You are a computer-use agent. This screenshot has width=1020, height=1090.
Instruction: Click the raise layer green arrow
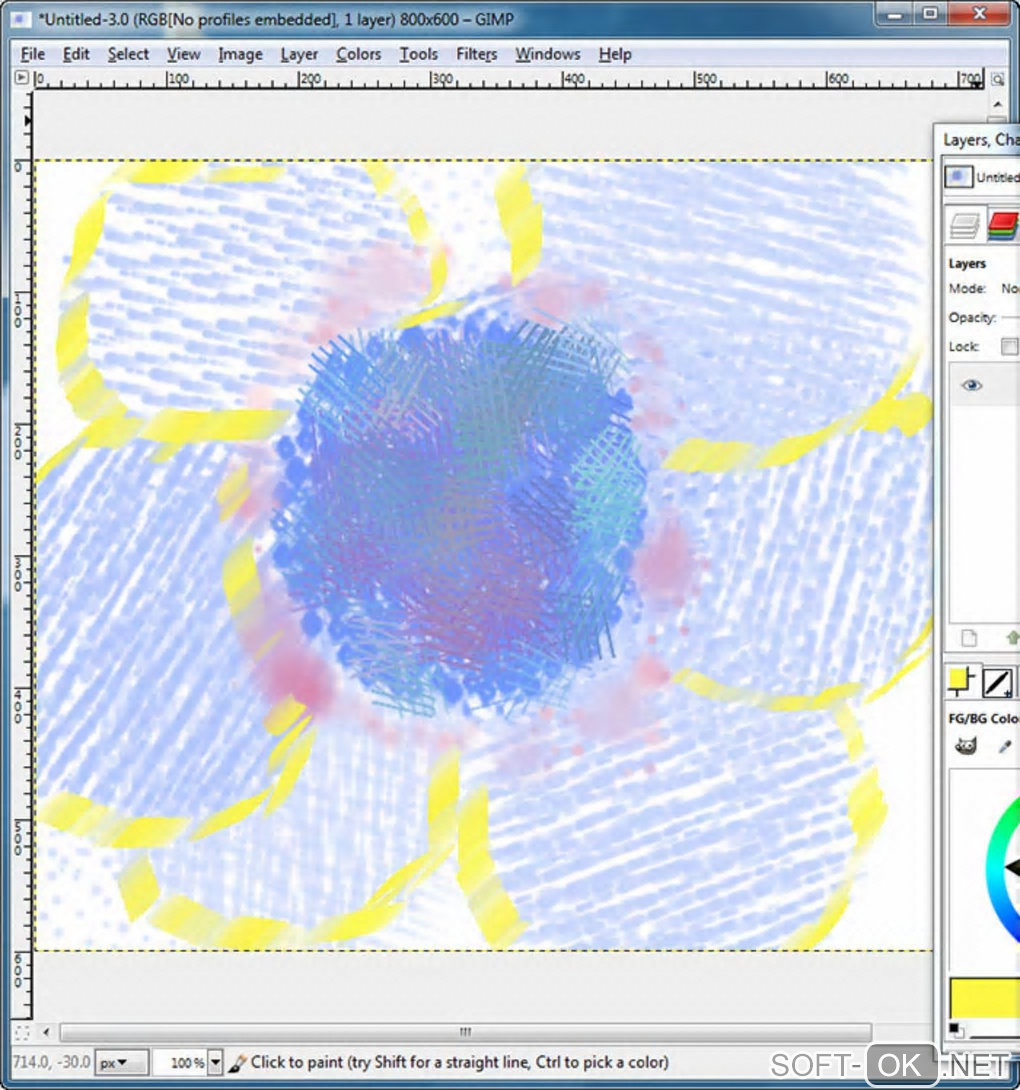point(1012,637)
